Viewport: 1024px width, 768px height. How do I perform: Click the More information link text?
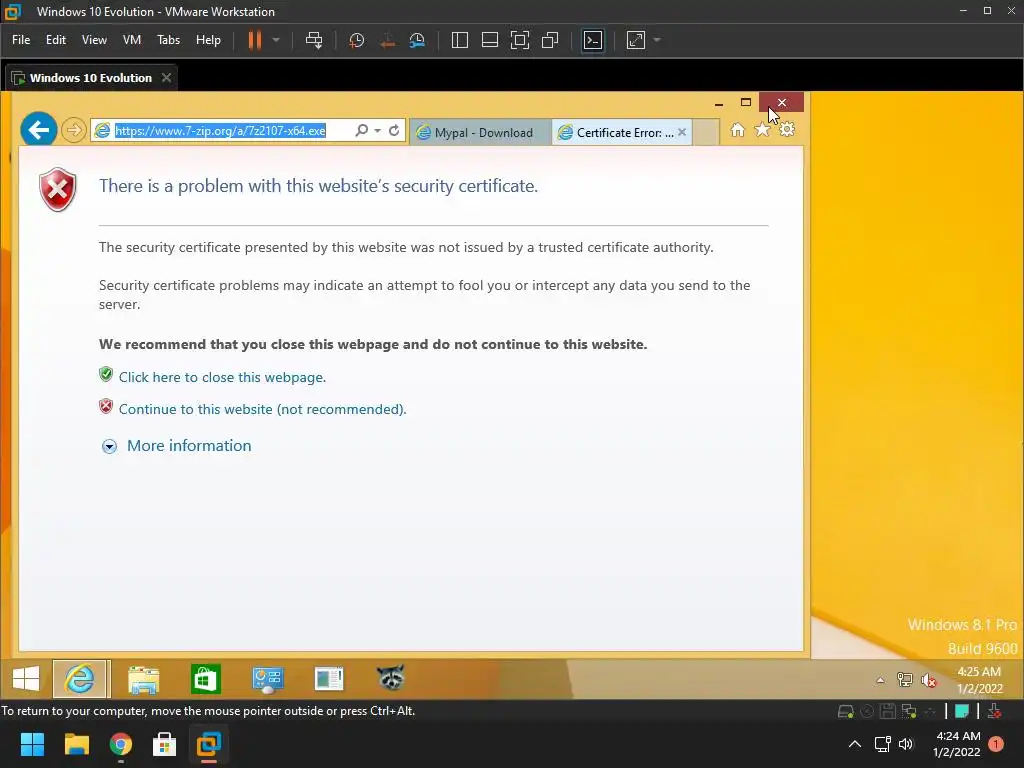(189, 445)
